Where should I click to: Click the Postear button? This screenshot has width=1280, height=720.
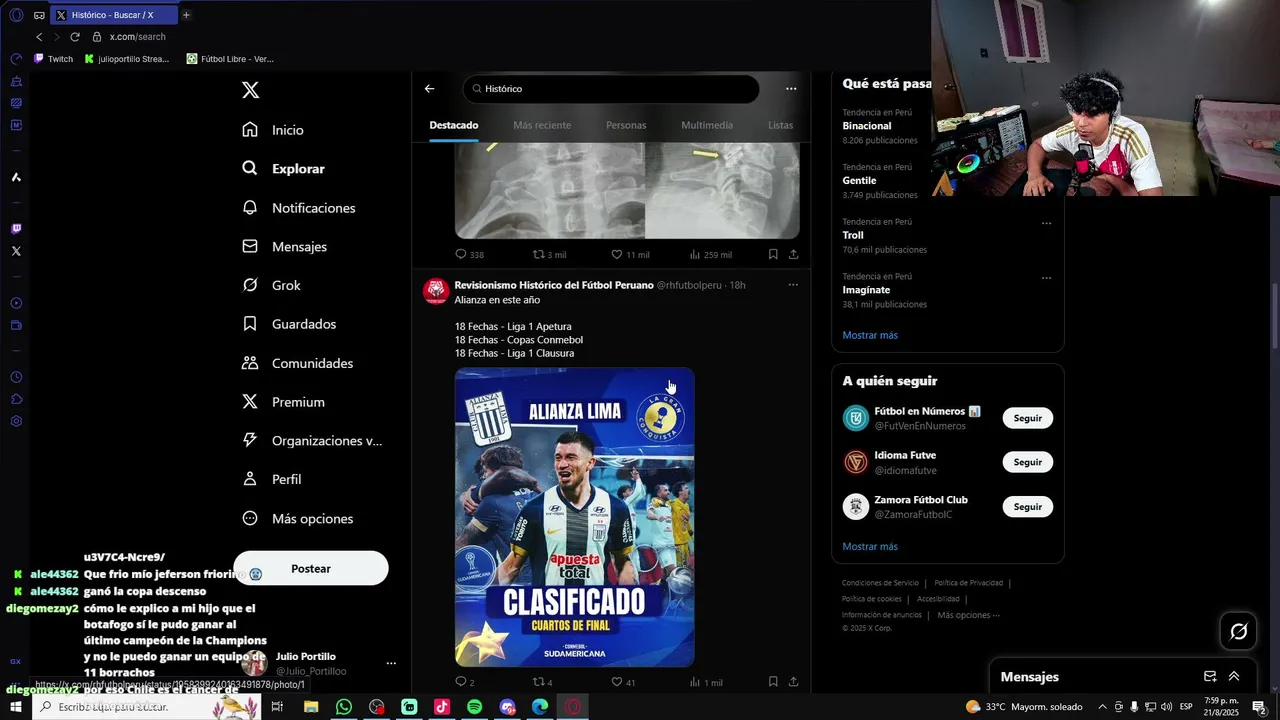tap(311, 568)
